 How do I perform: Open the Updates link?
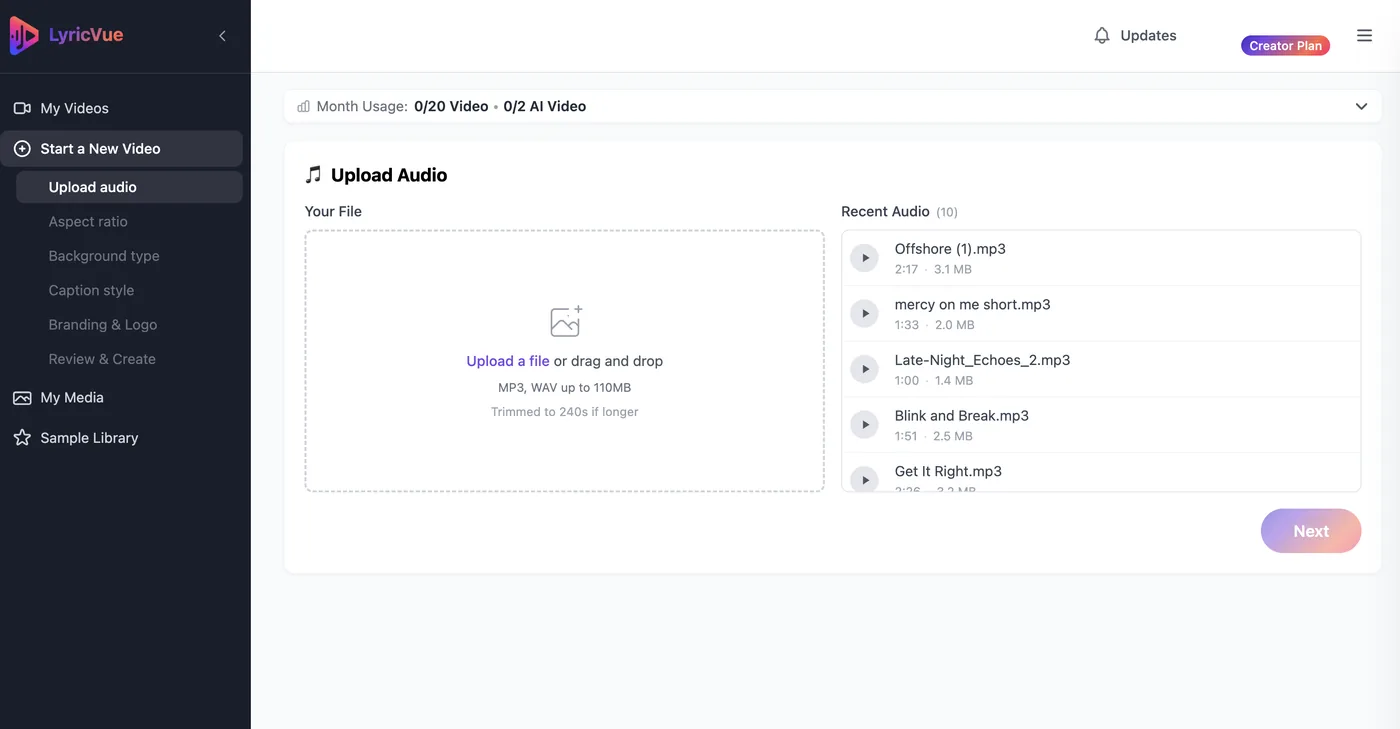1148,35
